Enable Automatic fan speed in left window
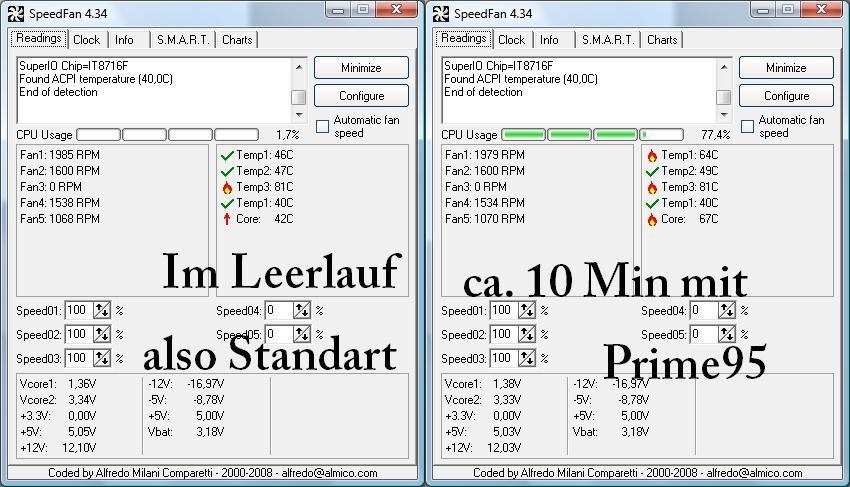 coord(323,126)
